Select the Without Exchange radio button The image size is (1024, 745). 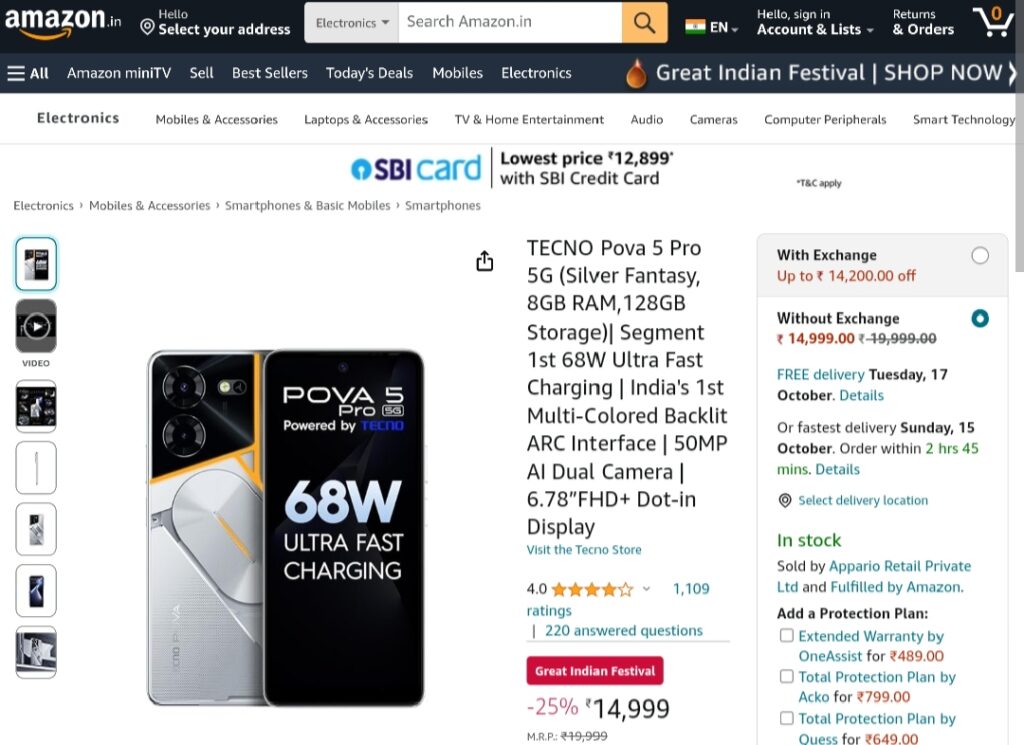pyautogui.click(x=980, y=318)
